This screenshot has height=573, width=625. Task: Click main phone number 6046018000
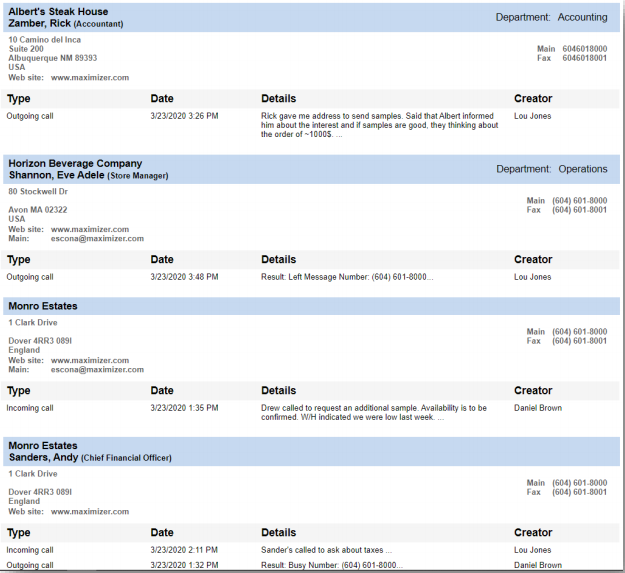click(585, 49)
